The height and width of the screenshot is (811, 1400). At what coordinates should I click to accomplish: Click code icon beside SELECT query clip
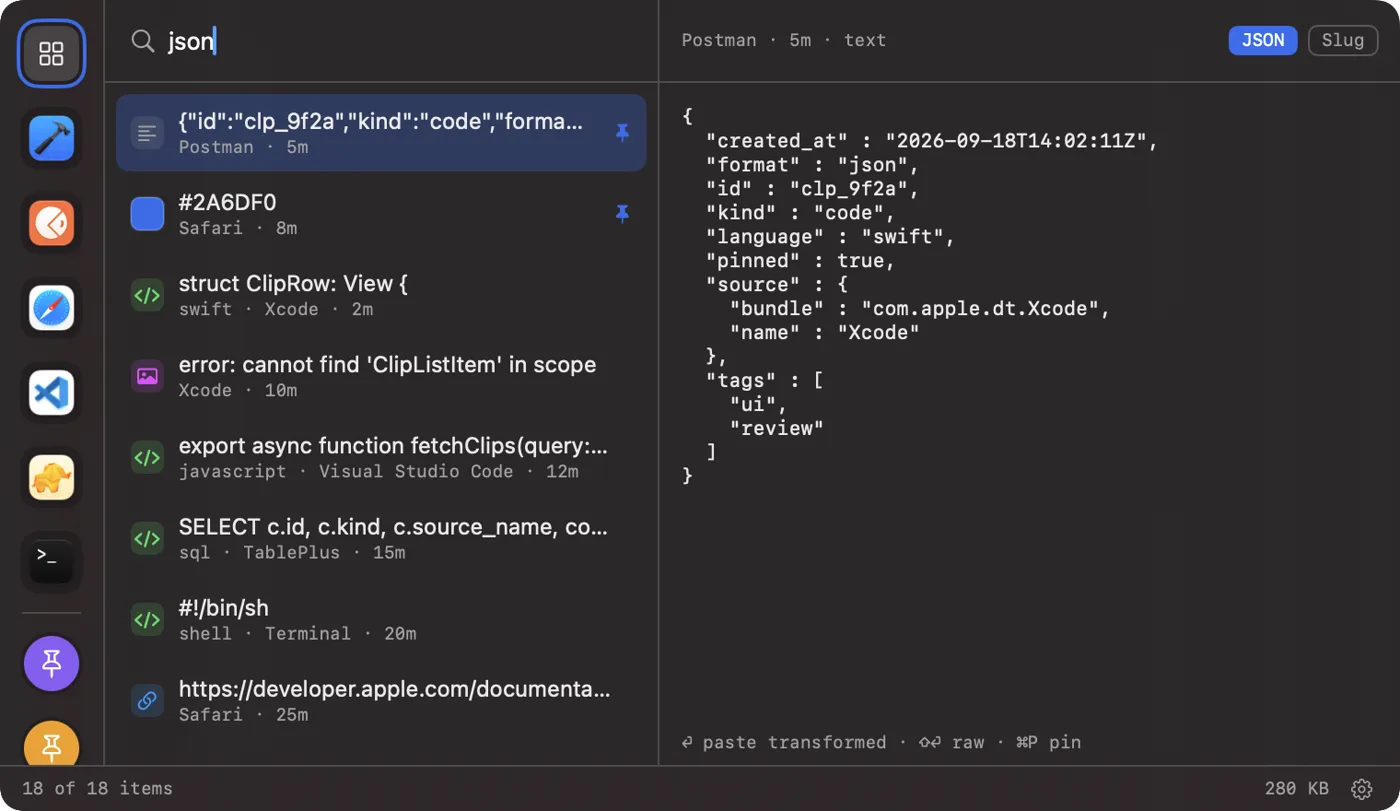click(x=147, y=538)
